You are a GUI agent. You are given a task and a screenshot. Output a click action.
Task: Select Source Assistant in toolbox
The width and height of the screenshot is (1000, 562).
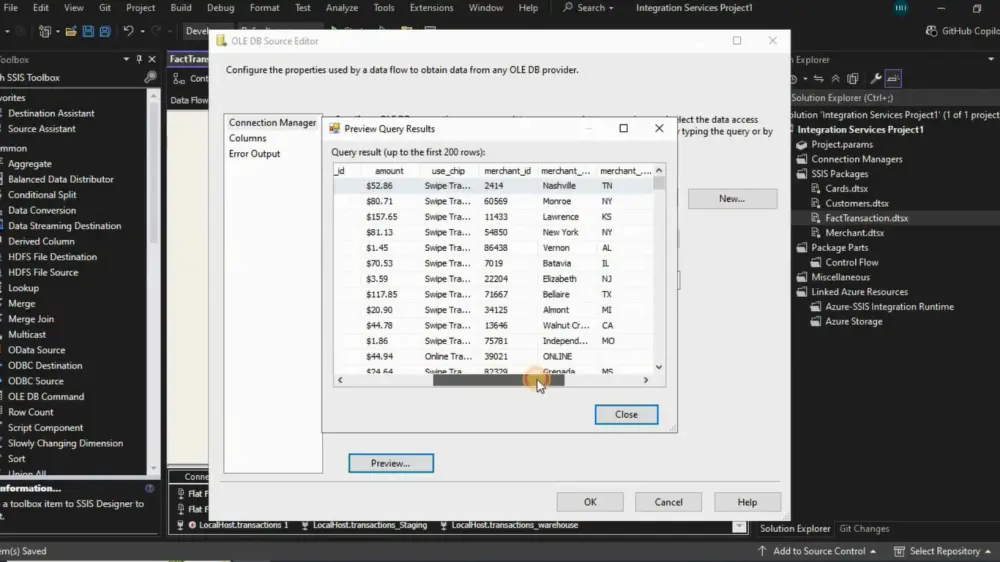click(x=41, y=129)
